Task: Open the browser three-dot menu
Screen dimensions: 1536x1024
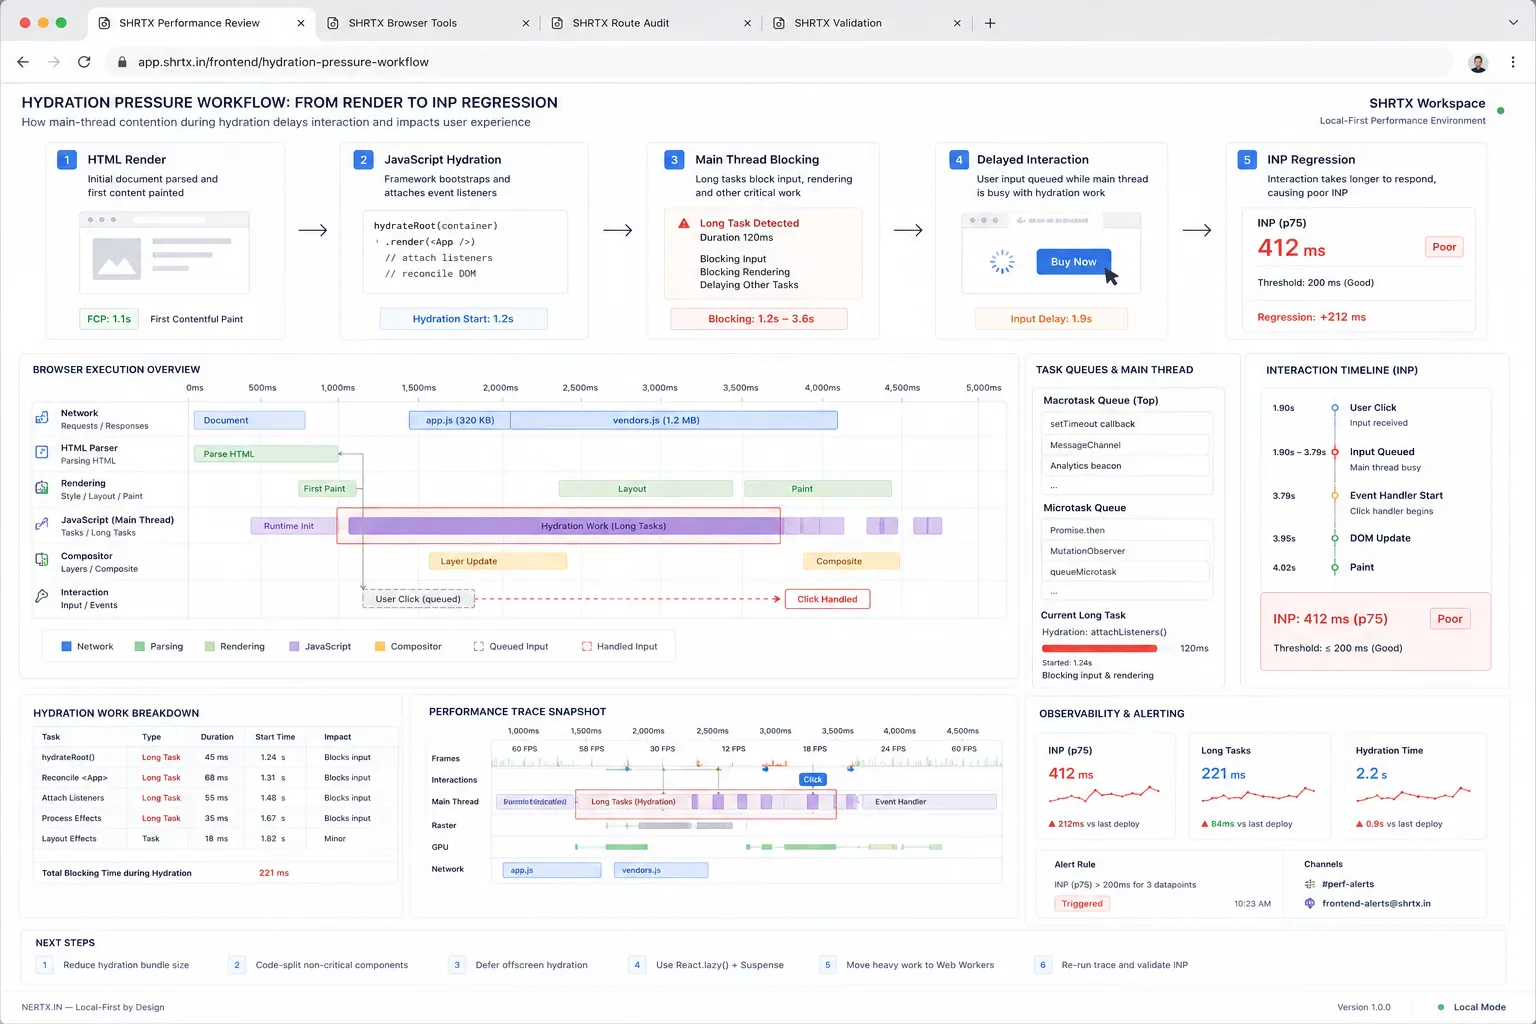Action: pyautogui.click(x=1513, y=62)
